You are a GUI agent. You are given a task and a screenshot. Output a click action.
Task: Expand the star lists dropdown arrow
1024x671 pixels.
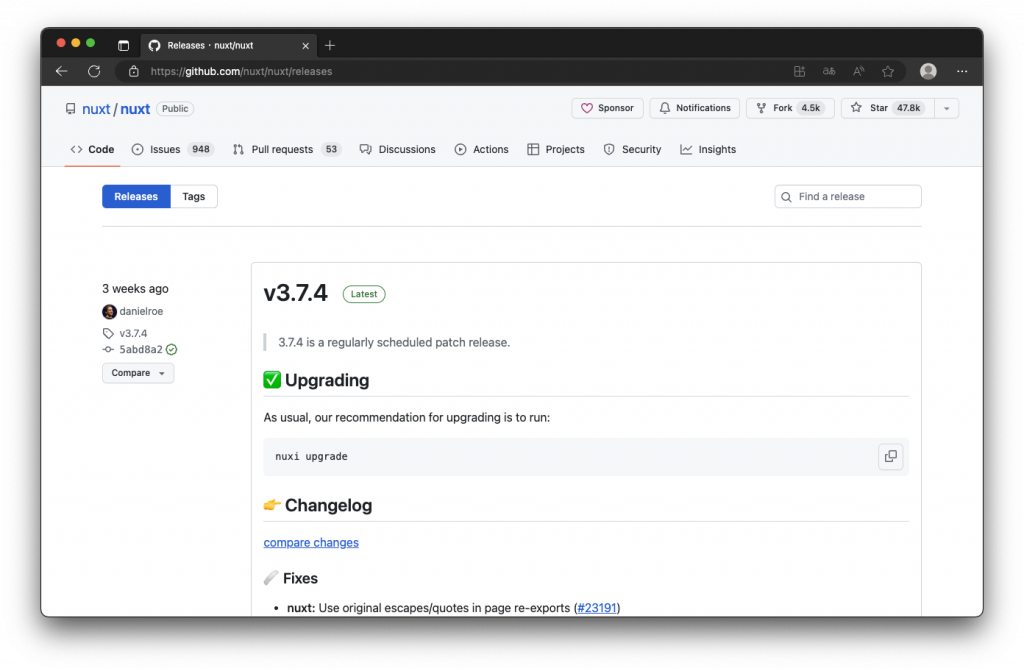[x=946, y=108]
